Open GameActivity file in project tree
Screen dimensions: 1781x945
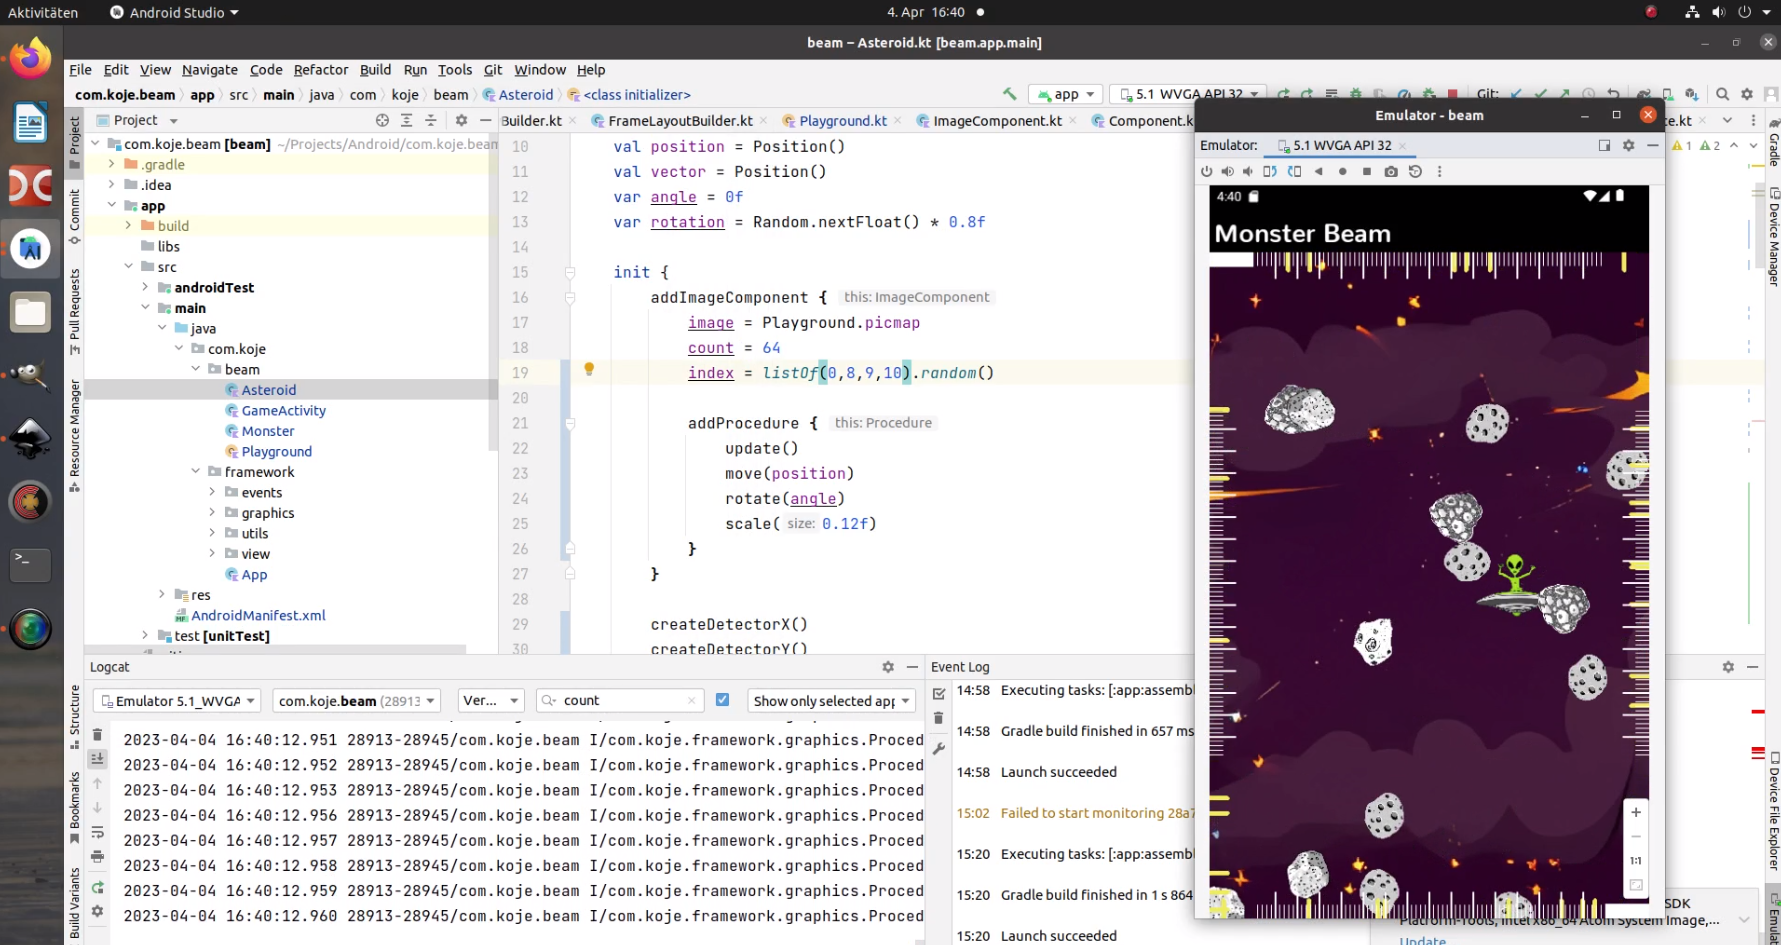tap(283, 411)
